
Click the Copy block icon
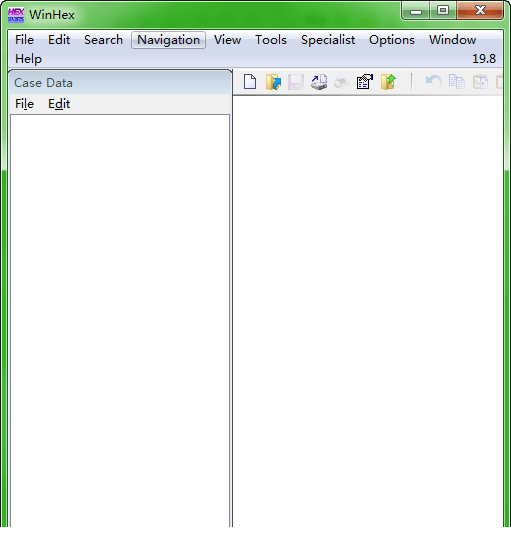click(456, 82)
